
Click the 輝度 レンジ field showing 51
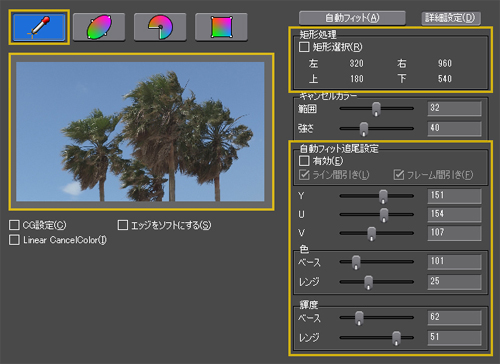click(x=454, y=338)
